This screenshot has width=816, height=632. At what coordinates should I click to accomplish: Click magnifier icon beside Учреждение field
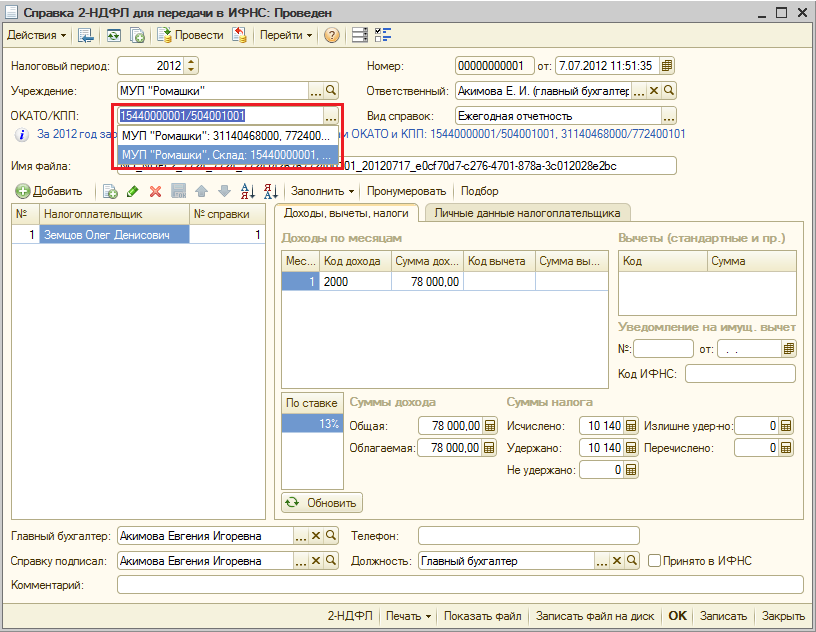332,90
